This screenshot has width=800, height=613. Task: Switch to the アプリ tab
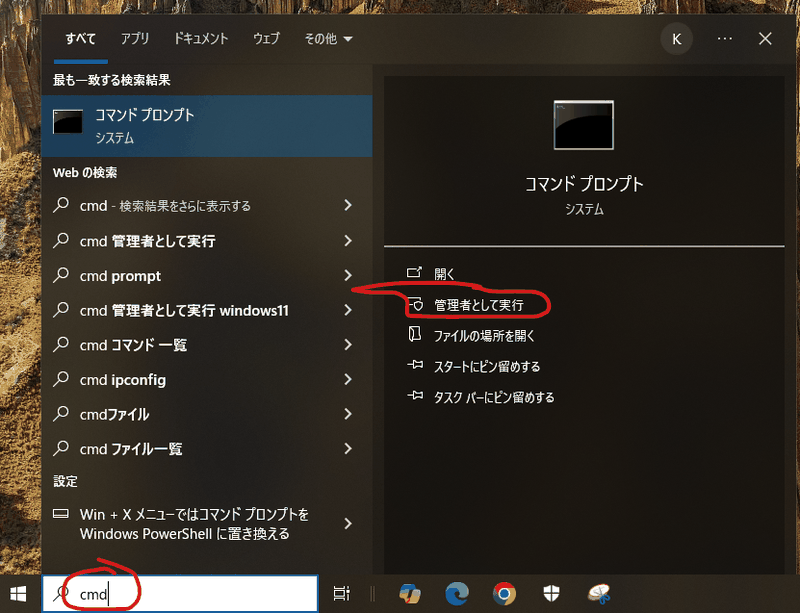(x=135, y=39)
